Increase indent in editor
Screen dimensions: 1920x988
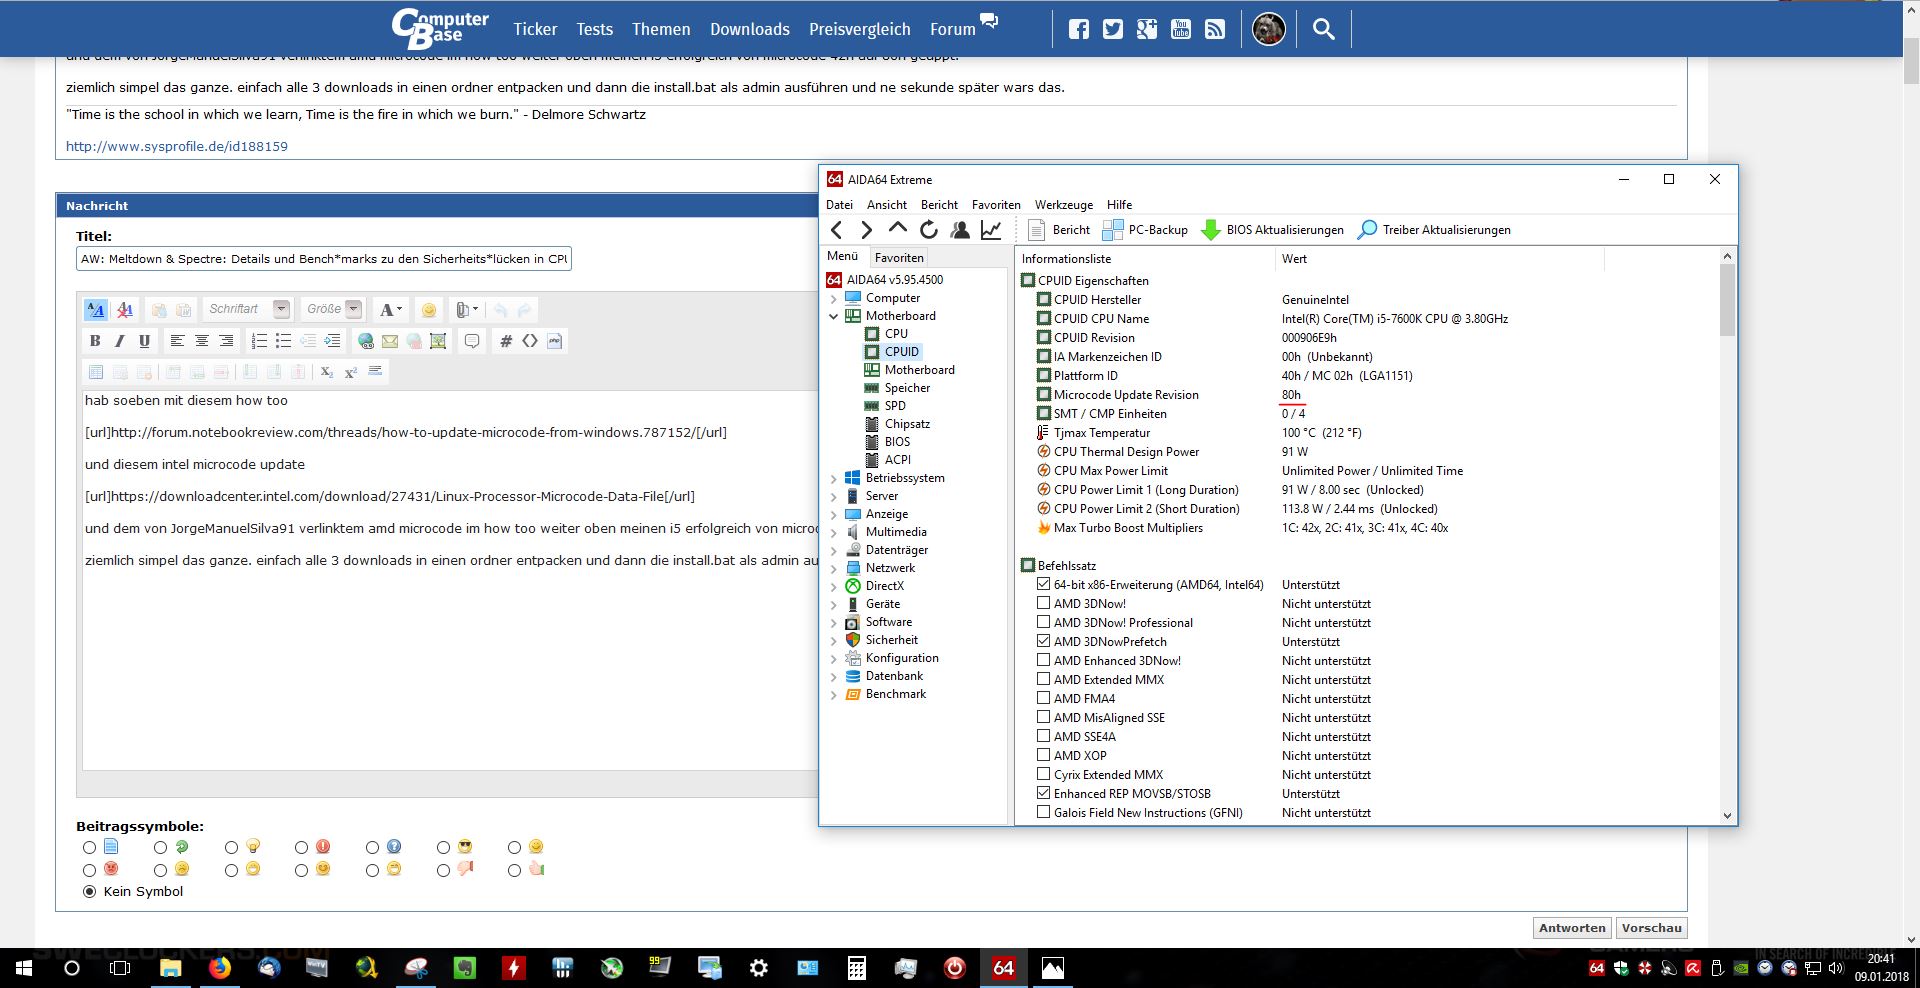[x=332, y=341]
